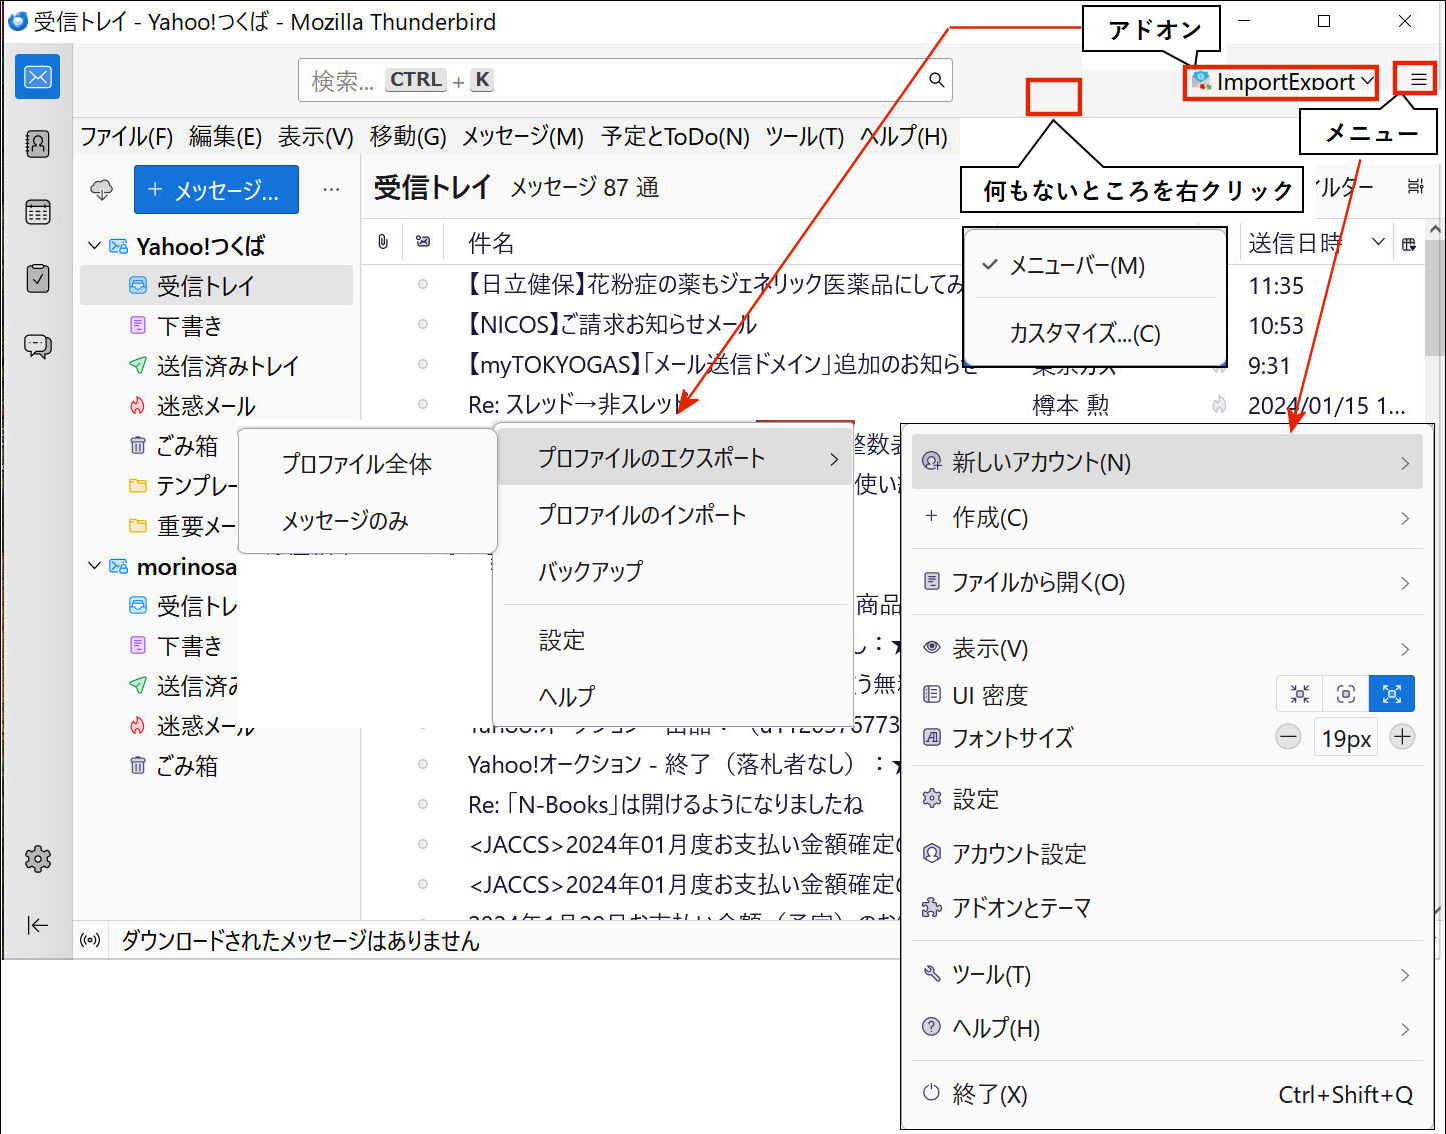Open settings via sidebar gear icon
The height and width of the screenshot is (1134, 1446).
[37, 858]
